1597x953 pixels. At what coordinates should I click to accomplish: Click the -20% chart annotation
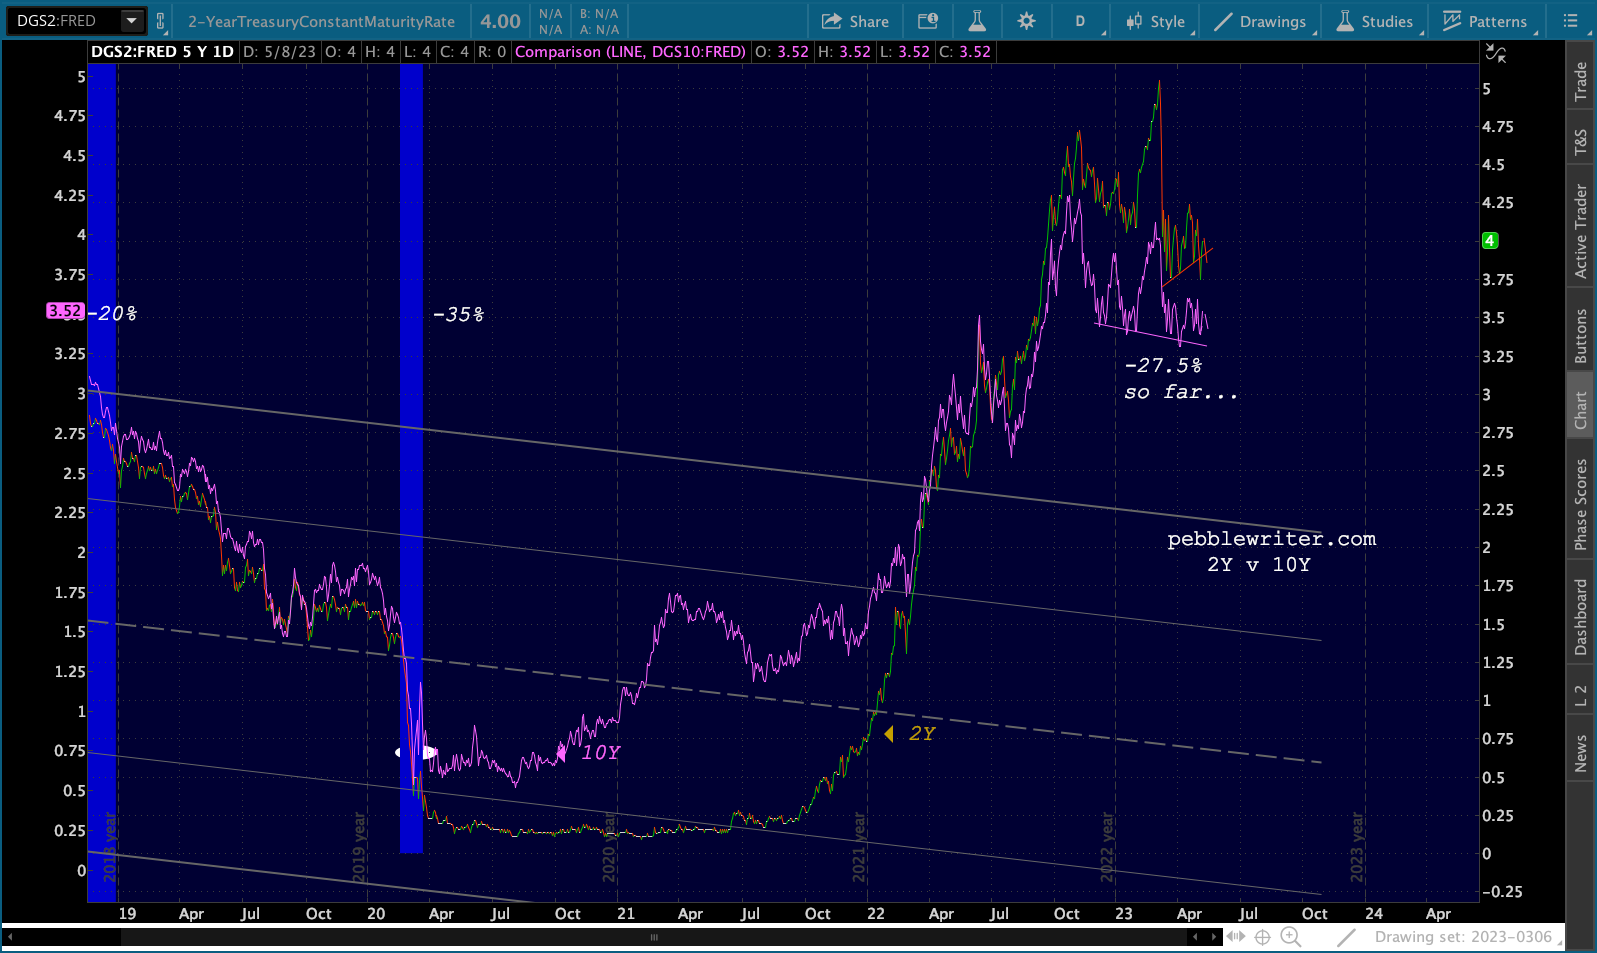pyautogui.click(x=112, y=314)
